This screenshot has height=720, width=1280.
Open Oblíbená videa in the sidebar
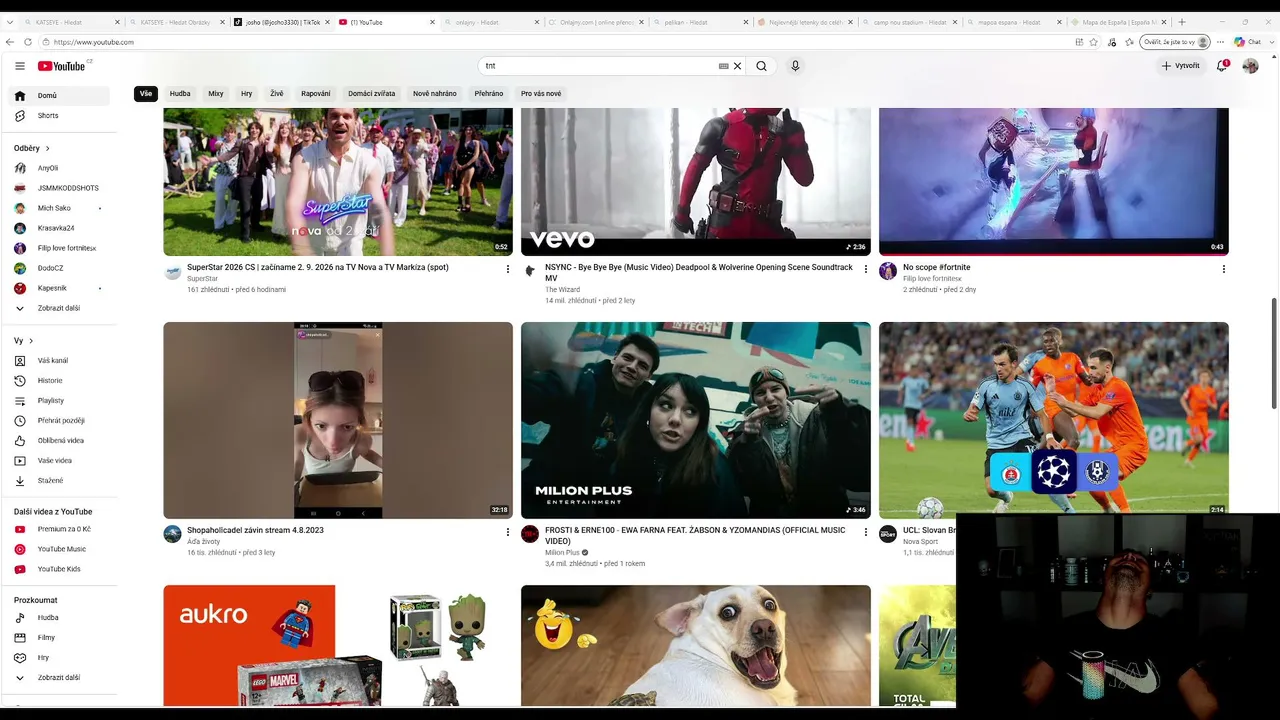pyautogui.click(x=61, y=441)
